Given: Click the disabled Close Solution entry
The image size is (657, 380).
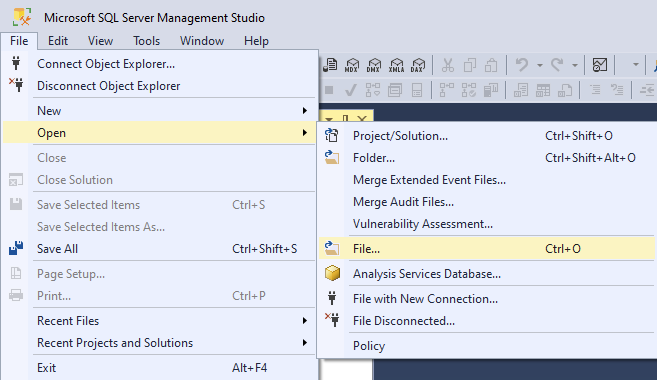Looking at the screenshot, I should 159,180.
